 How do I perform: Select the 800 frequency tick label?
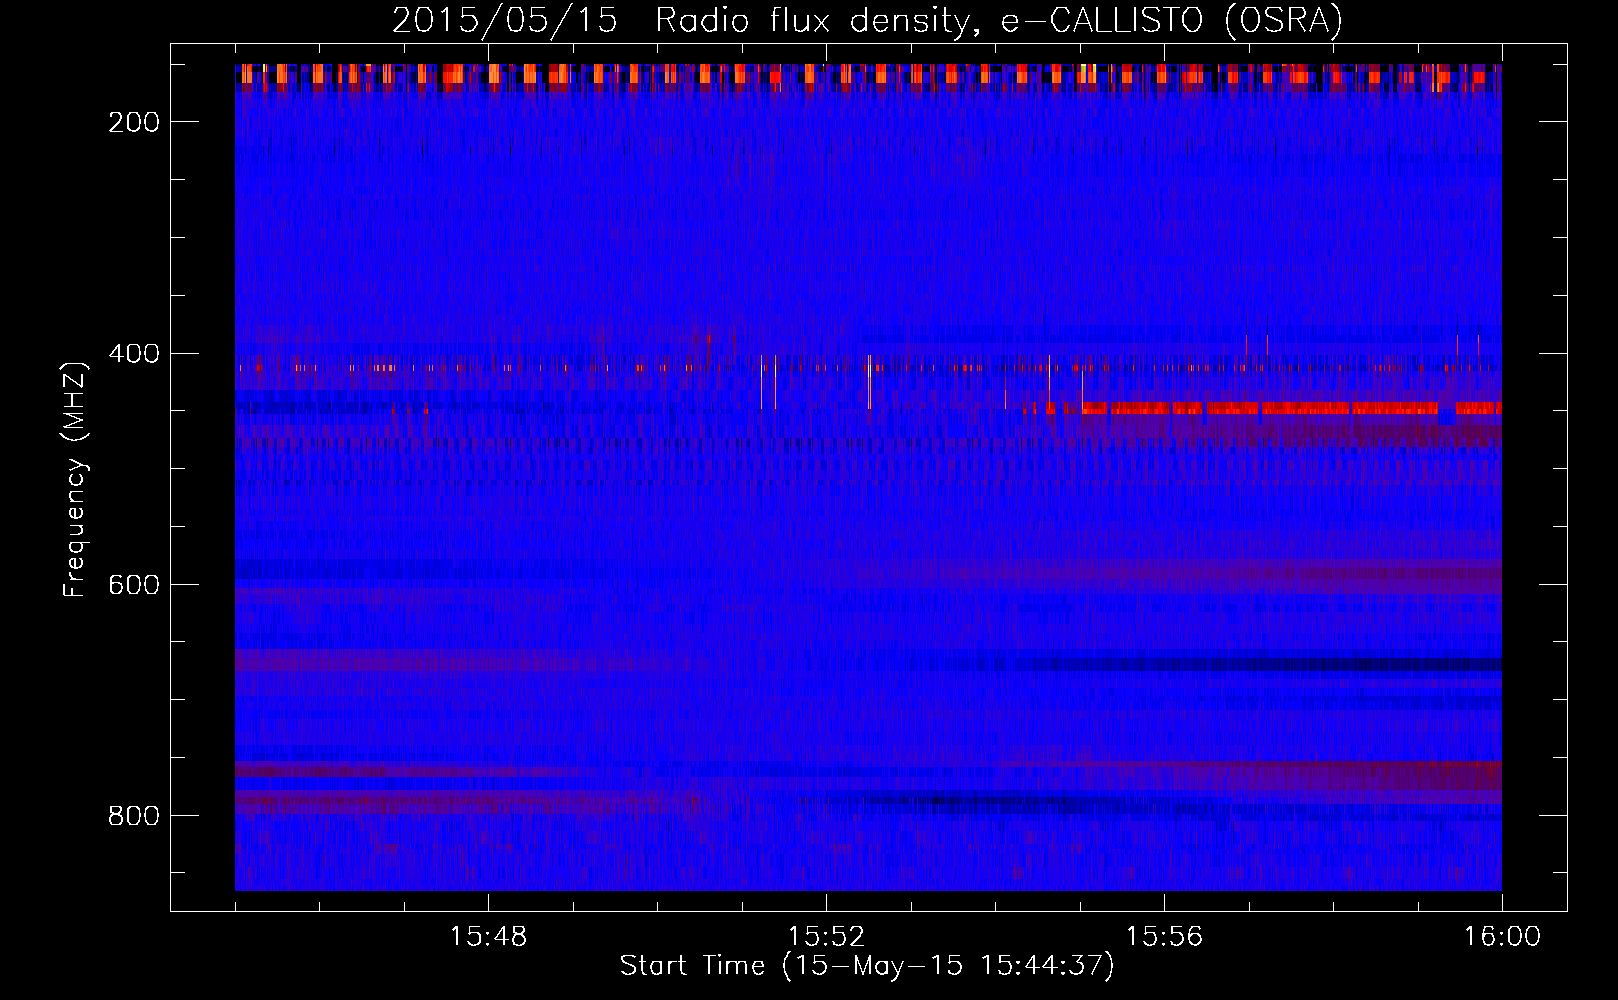pos(134,816)
